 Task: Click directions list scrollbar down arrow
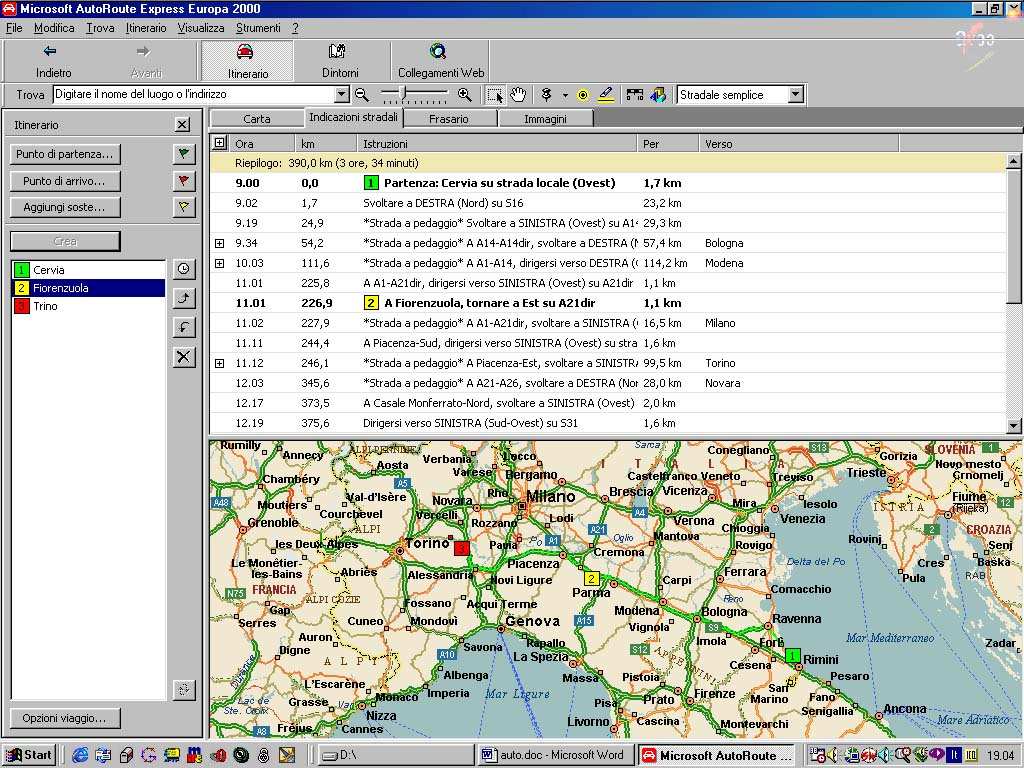[1014, 426]
